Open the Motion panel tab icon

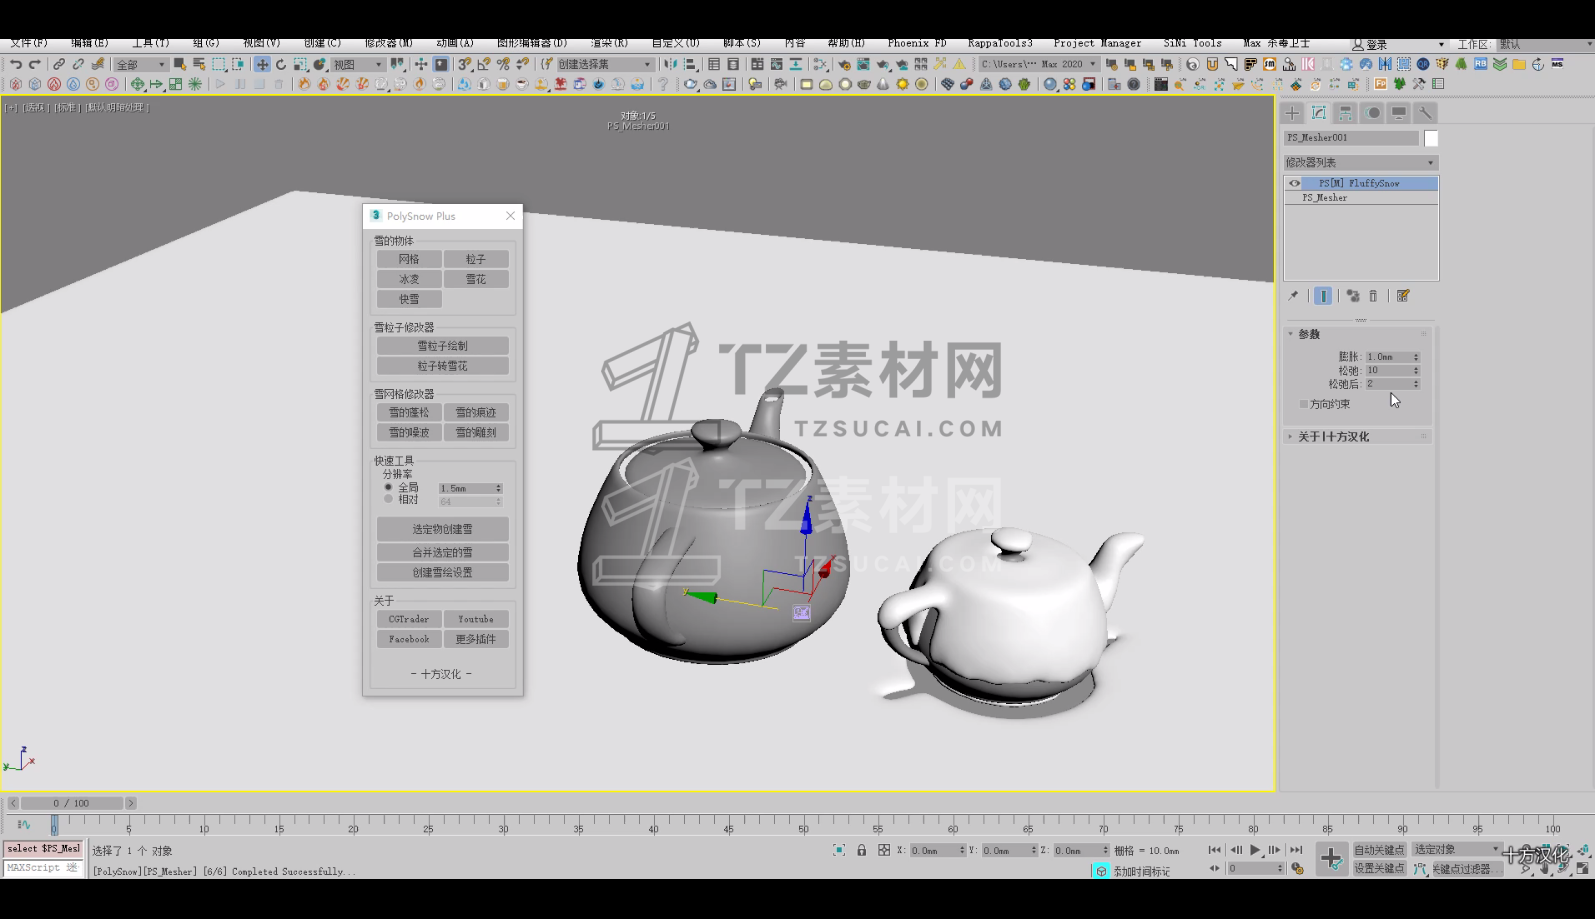[x=1372, y=113]
